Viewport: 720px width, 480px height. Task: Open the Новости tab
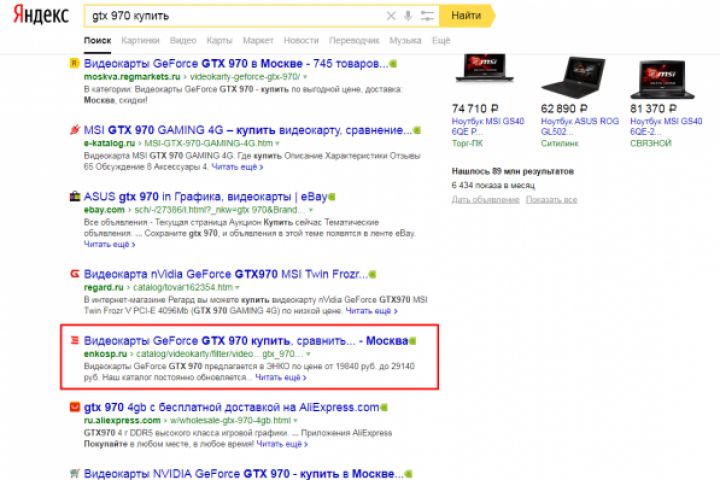coord(301,40)
